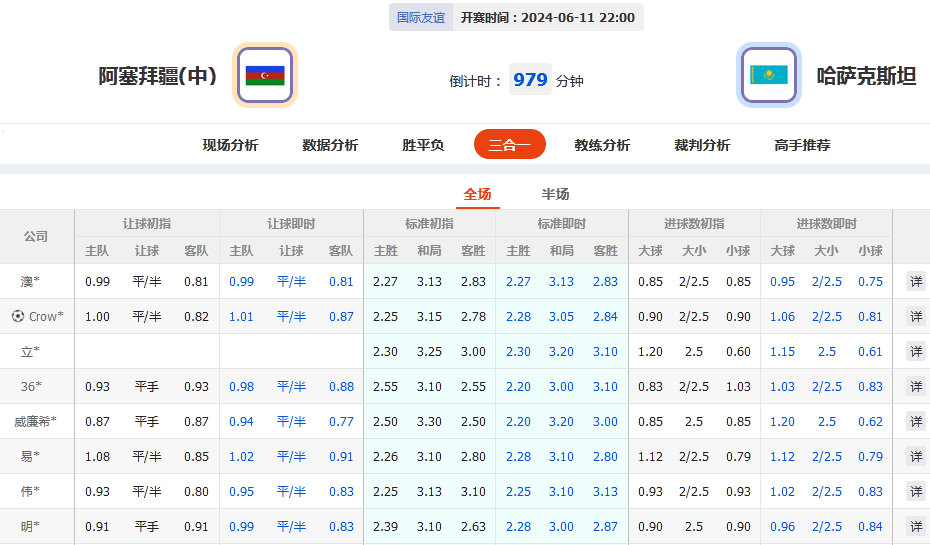Image resolution: width=930 pixels, height=545 pixels.
Task: Switch to the 现场分析 tab
Action: (230, 145)
